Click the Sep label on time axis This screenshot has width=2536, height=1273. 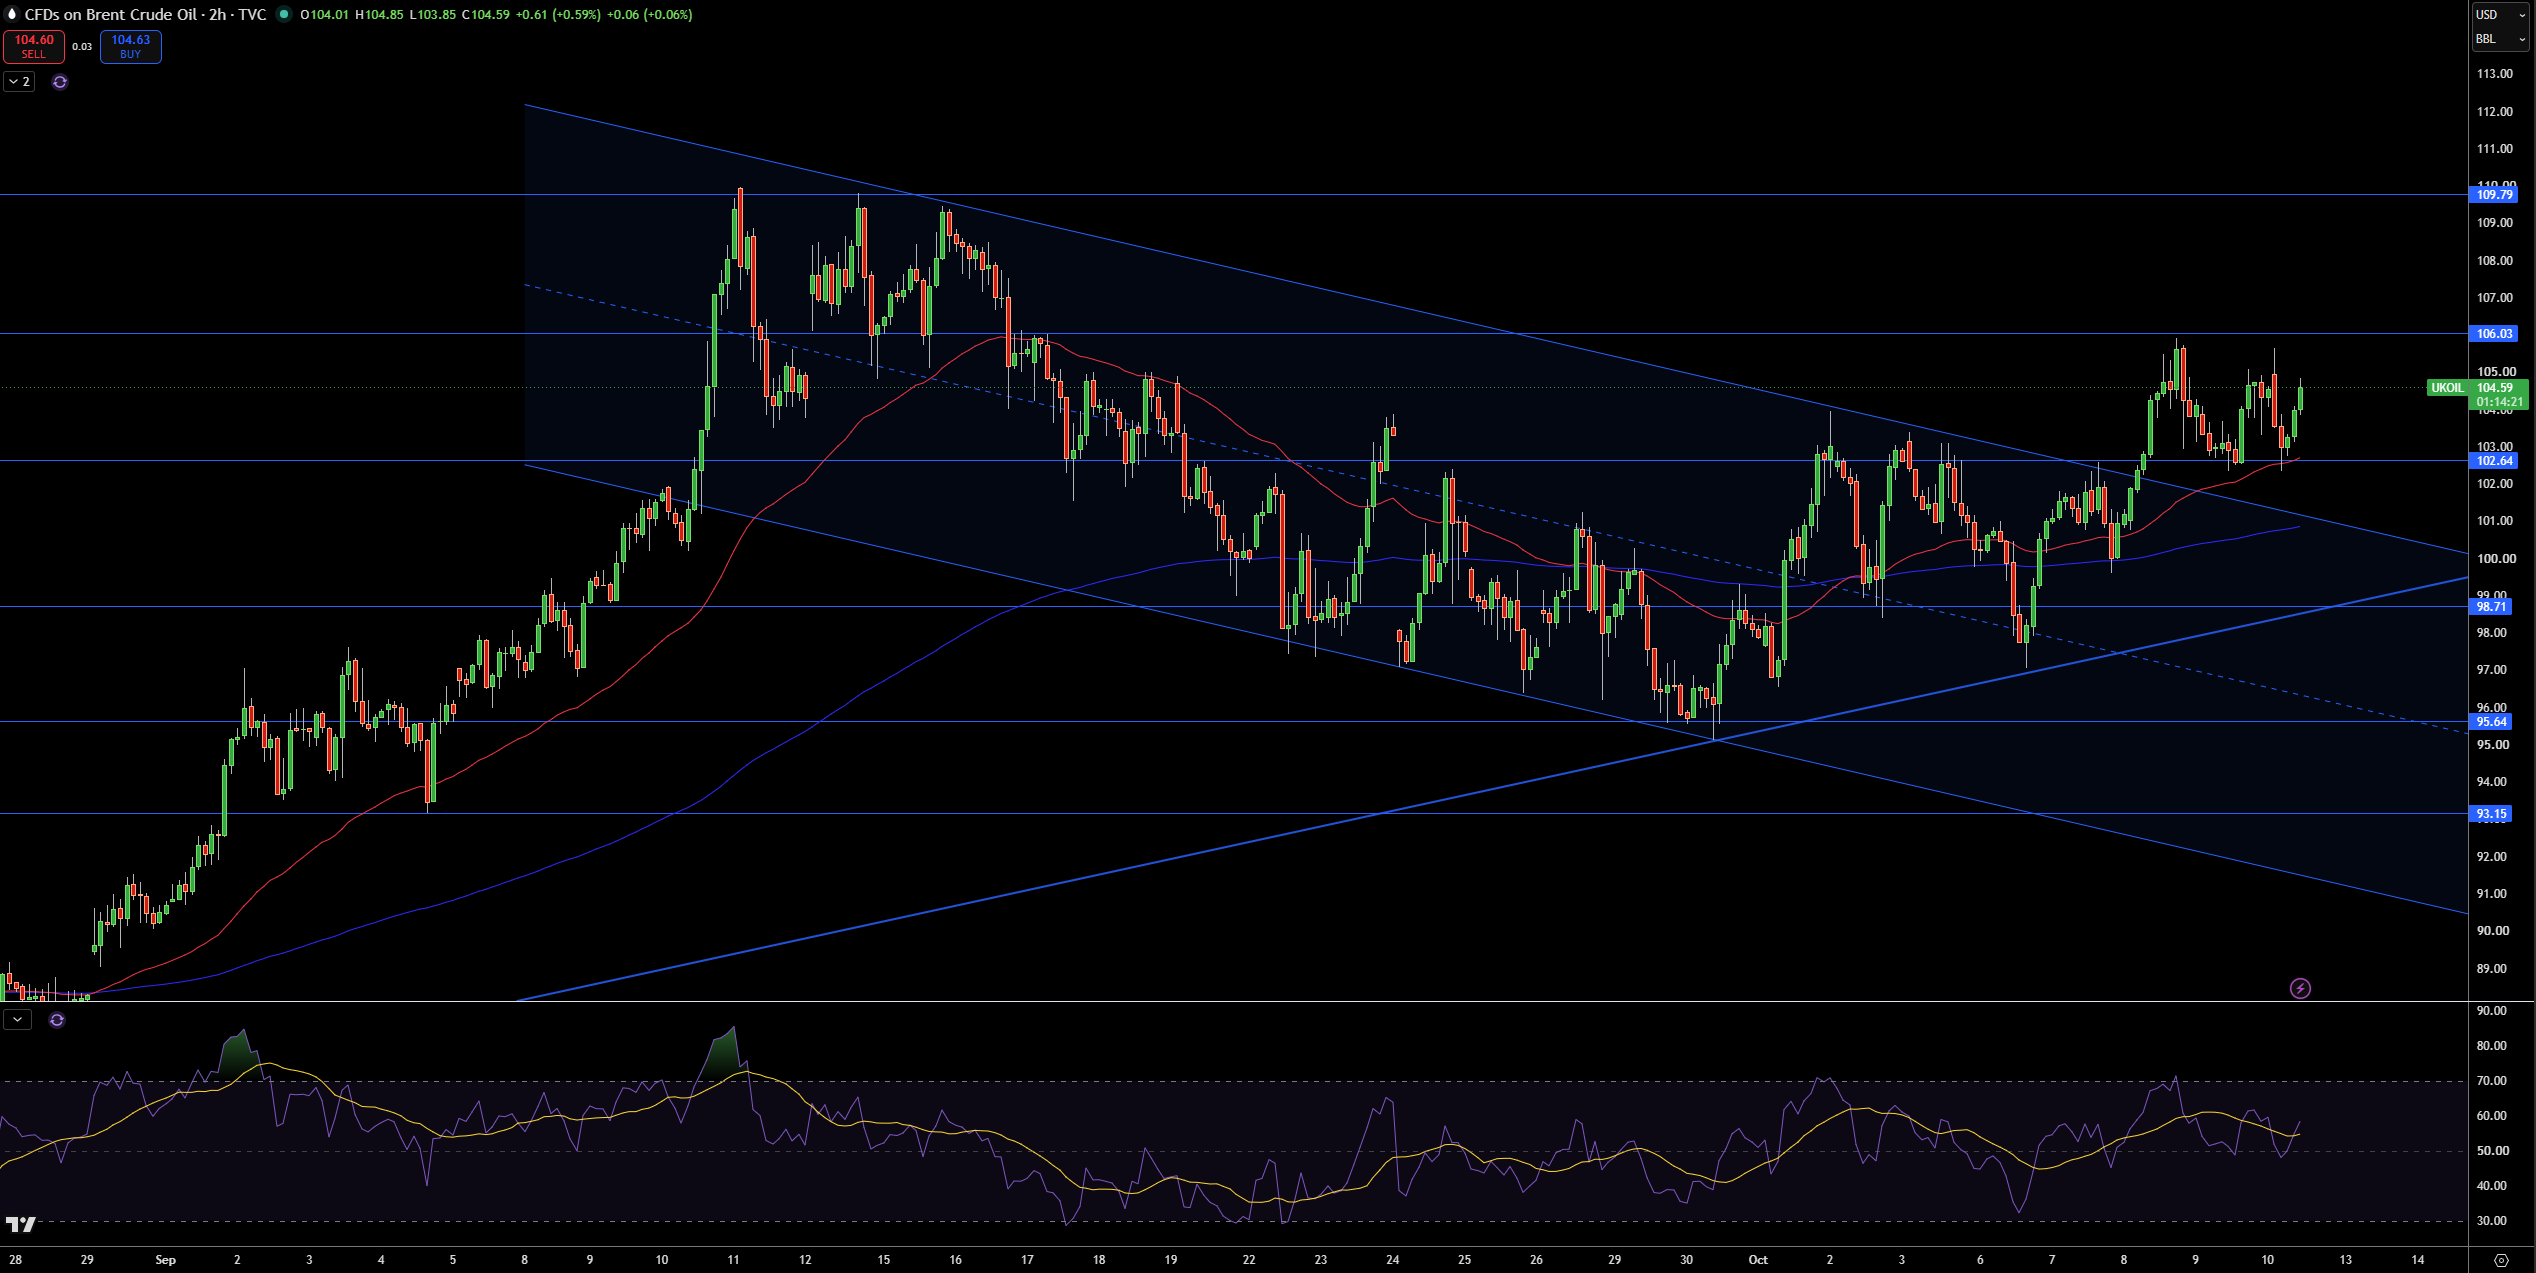165,1260
